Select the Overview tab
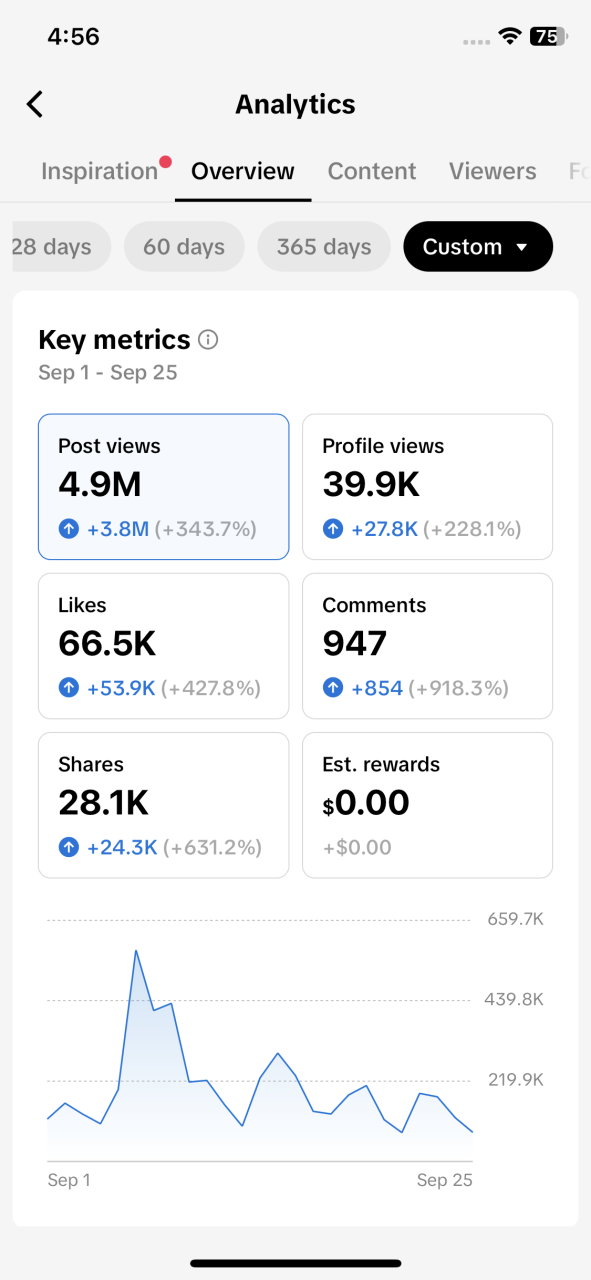 [x=243, y=171]
